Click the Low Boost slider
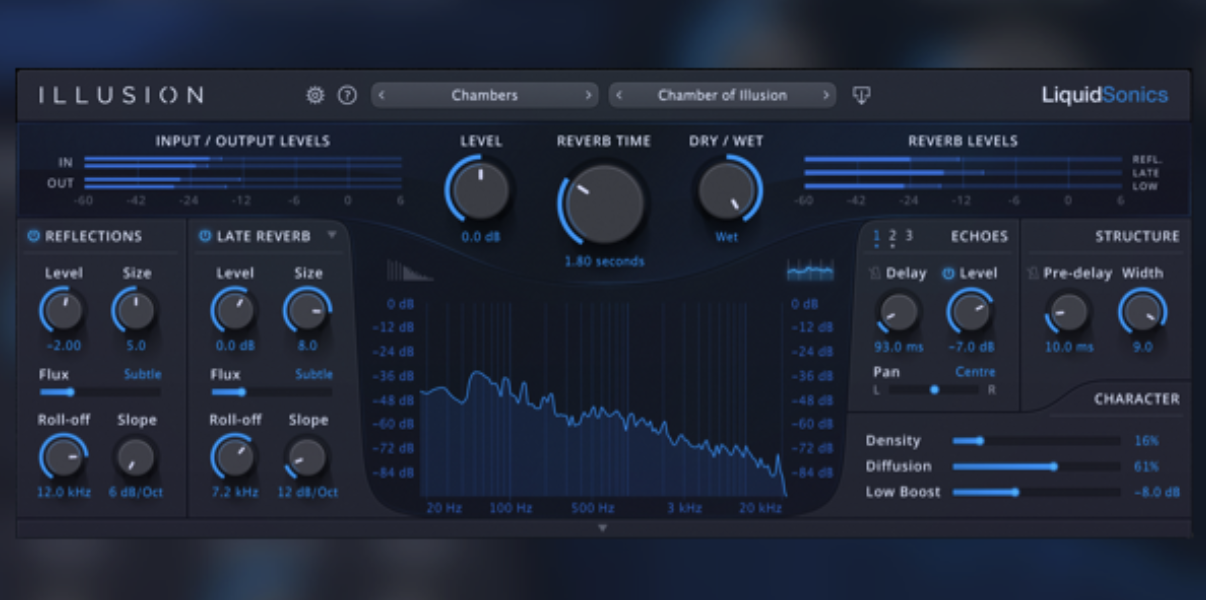Viewport: 1206px width, 600px height. pyautogui.click(x=1037, y=492)
